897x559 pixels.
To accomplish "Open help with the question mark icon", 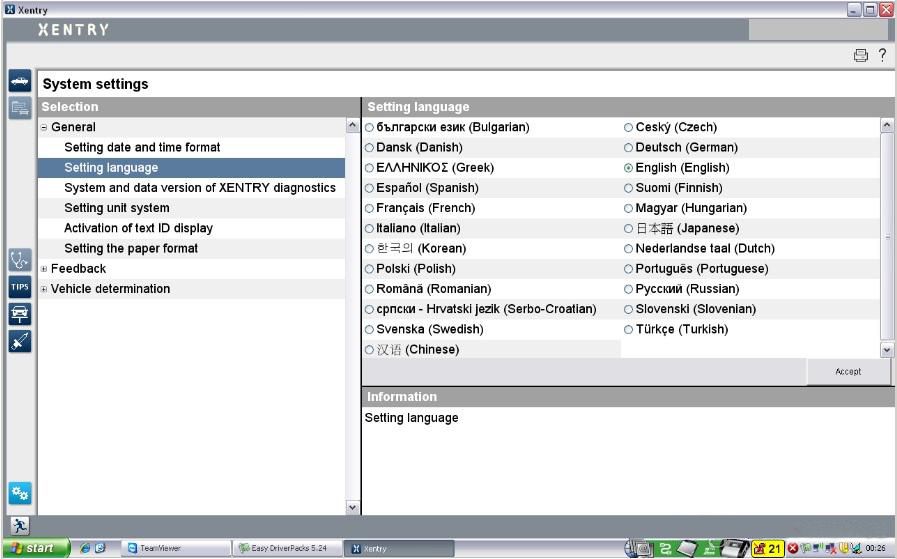I will 882,54.
